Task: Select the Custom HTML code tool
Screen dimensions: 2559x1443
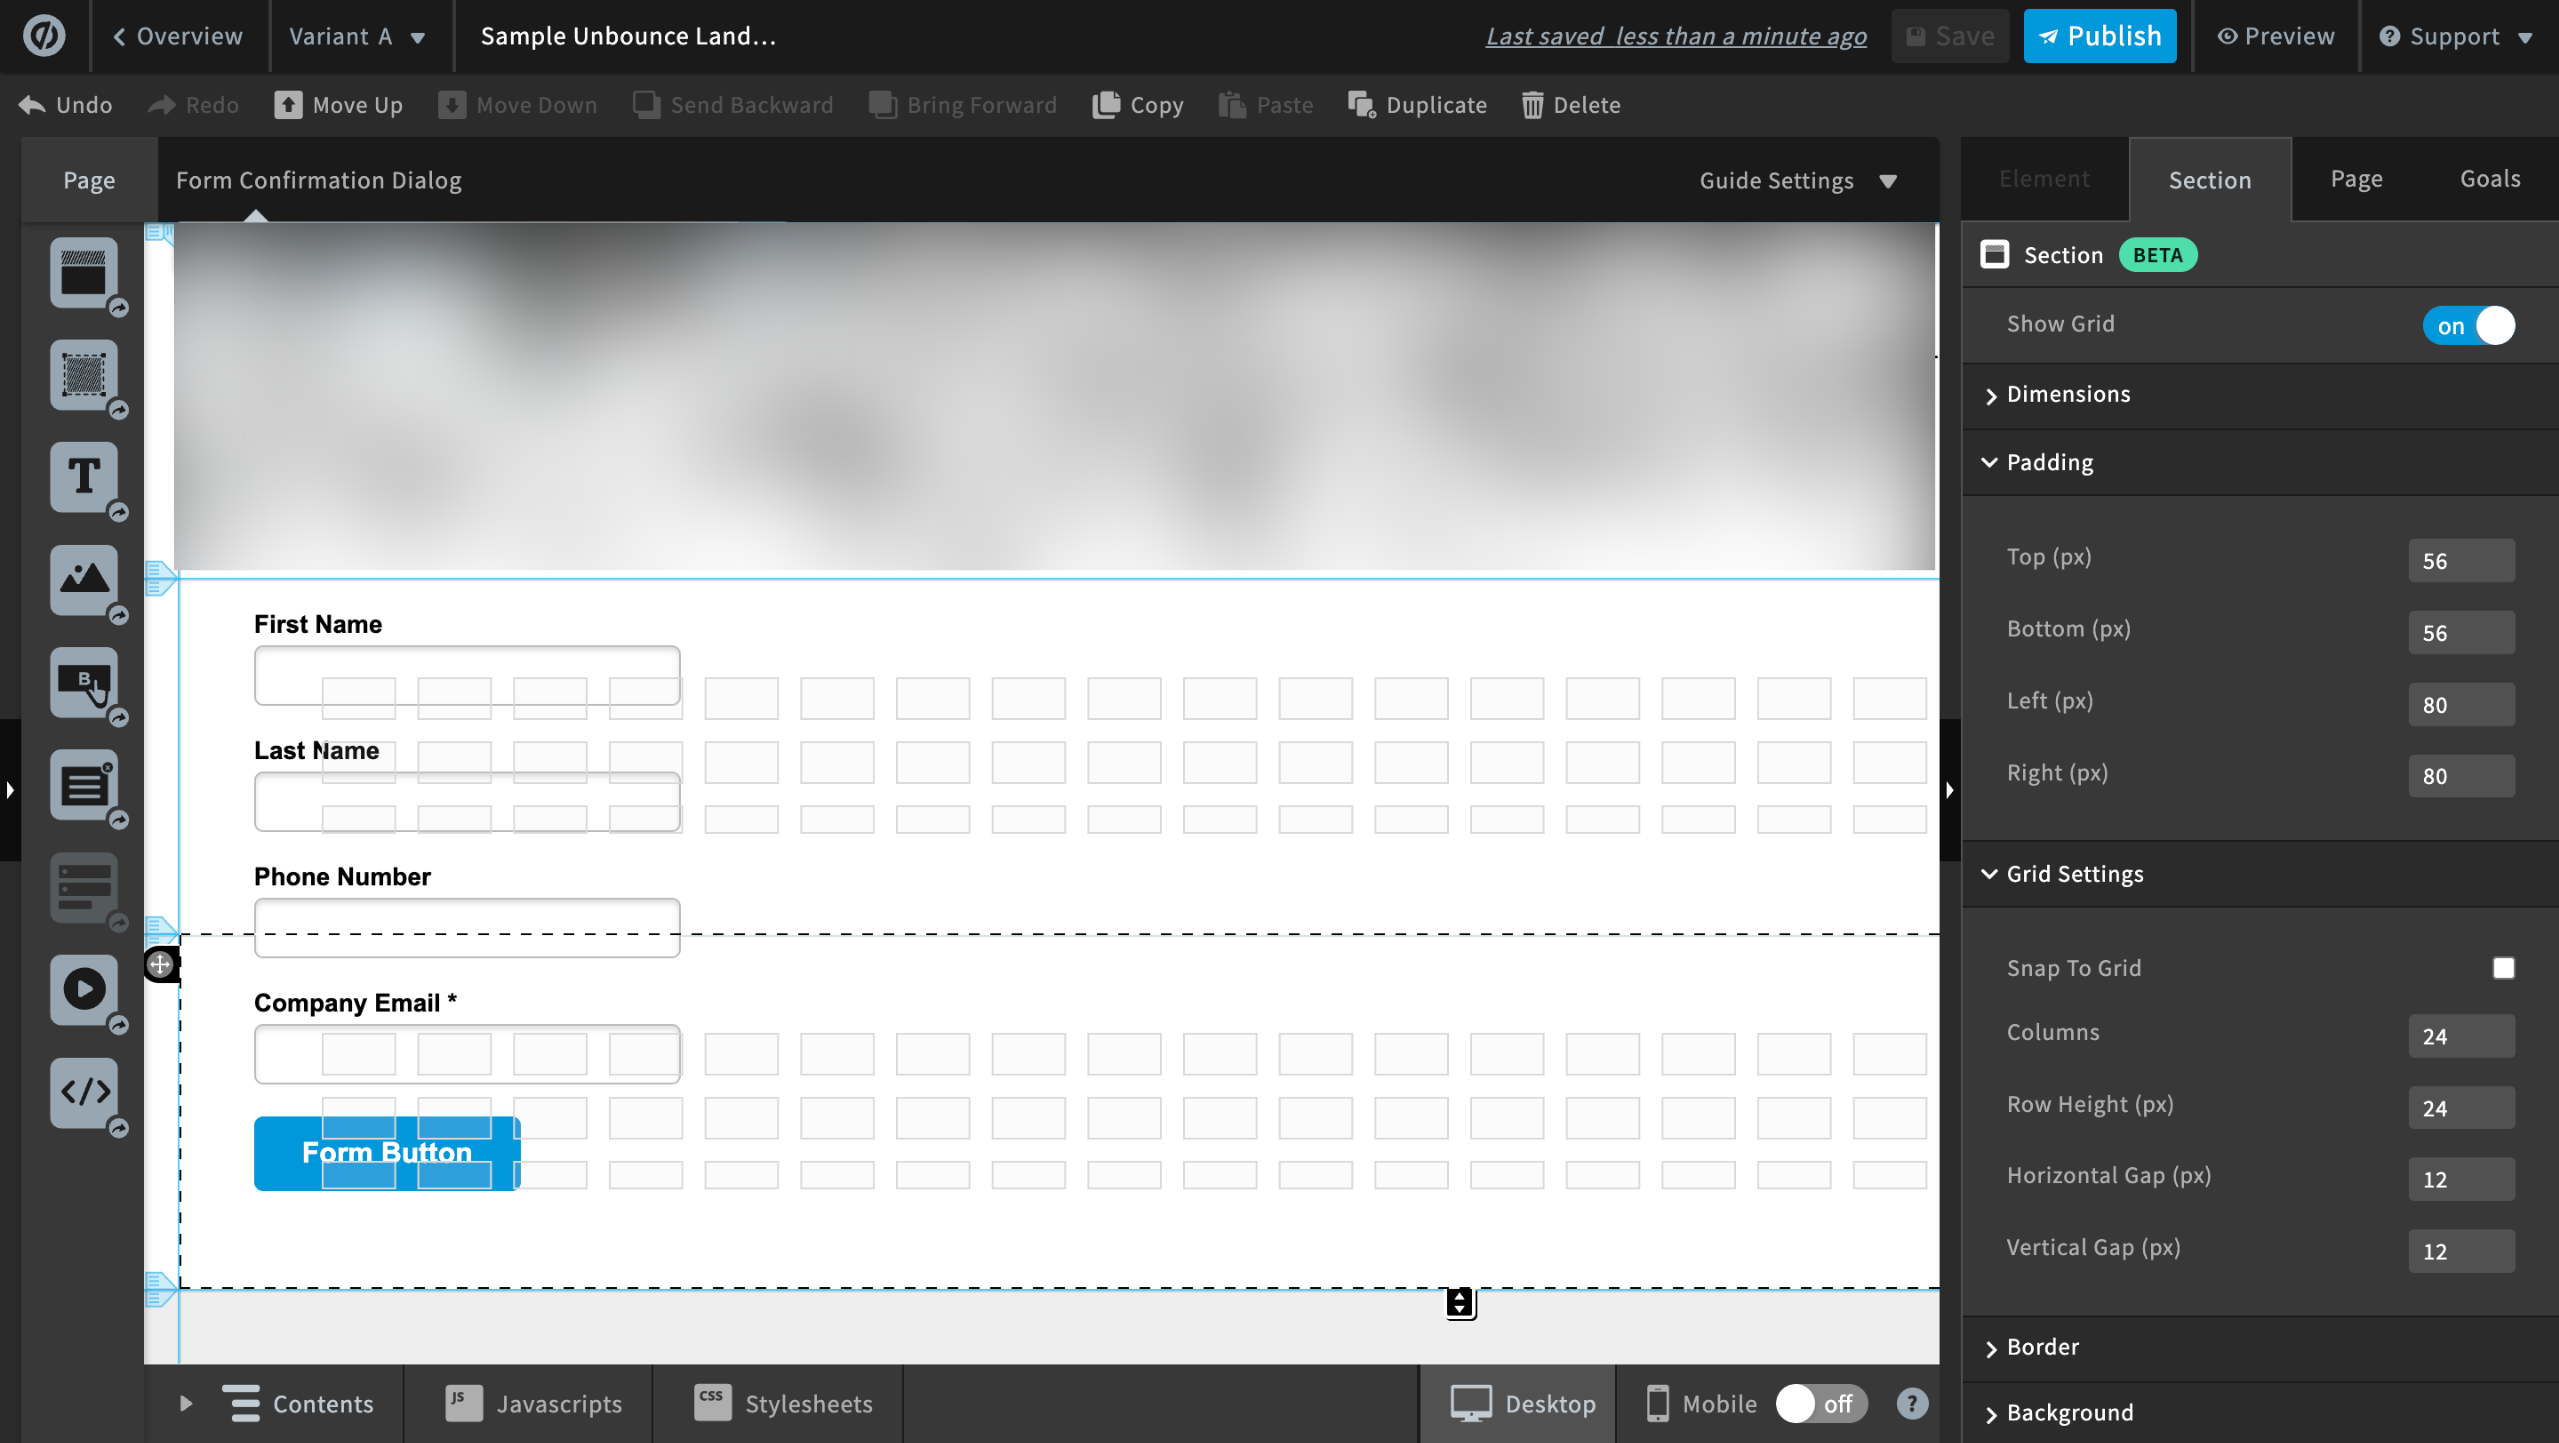Action: click(x=84, y=1091)
